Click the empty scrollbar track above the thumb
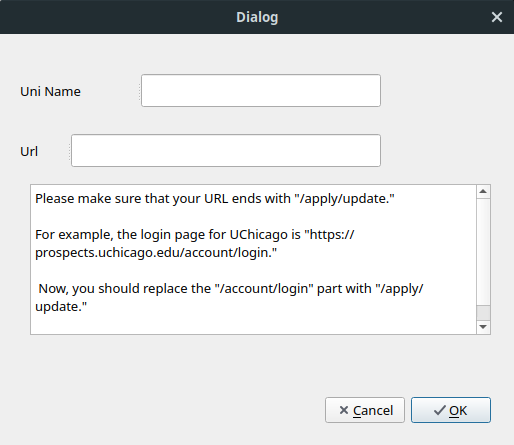This screenshot has width=514, height=445. click(x=483, y=252)
